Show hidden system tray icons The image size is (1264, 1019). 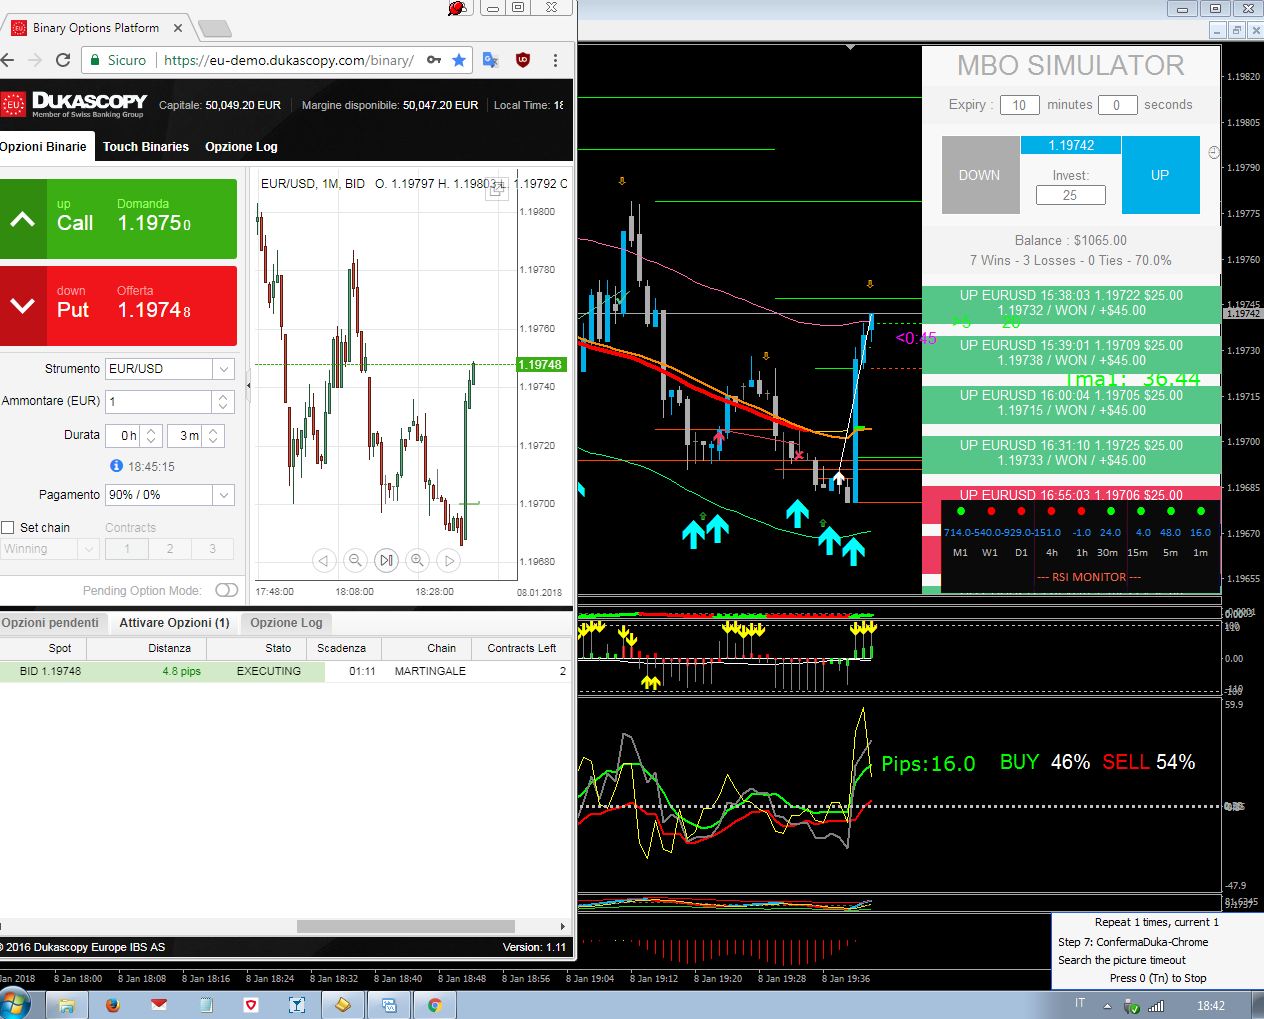pyautogui.click(x=1107, y=1006)
